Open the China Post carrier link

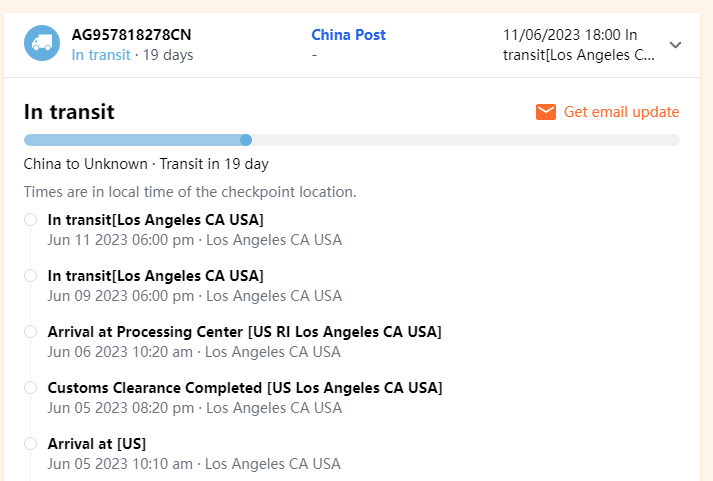(348, 35)
